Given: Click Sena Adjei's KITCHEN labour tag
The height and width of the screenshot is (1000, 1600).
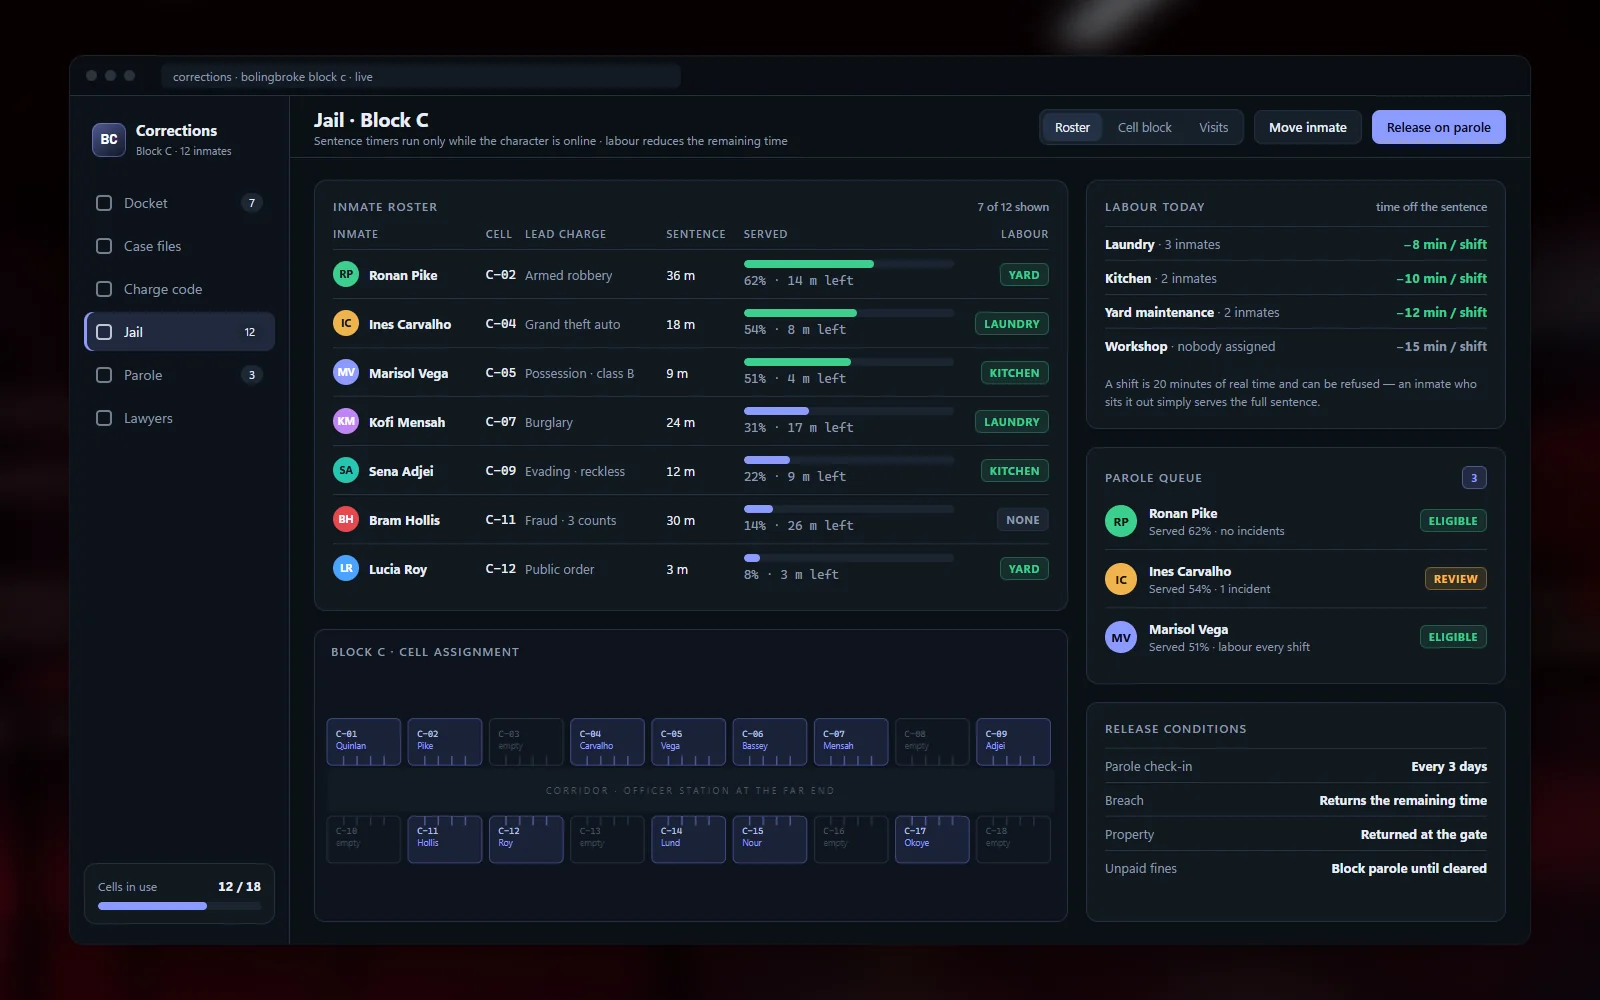Looking at the screenshot, I should pyautogui.click(x=1015, y=471).
